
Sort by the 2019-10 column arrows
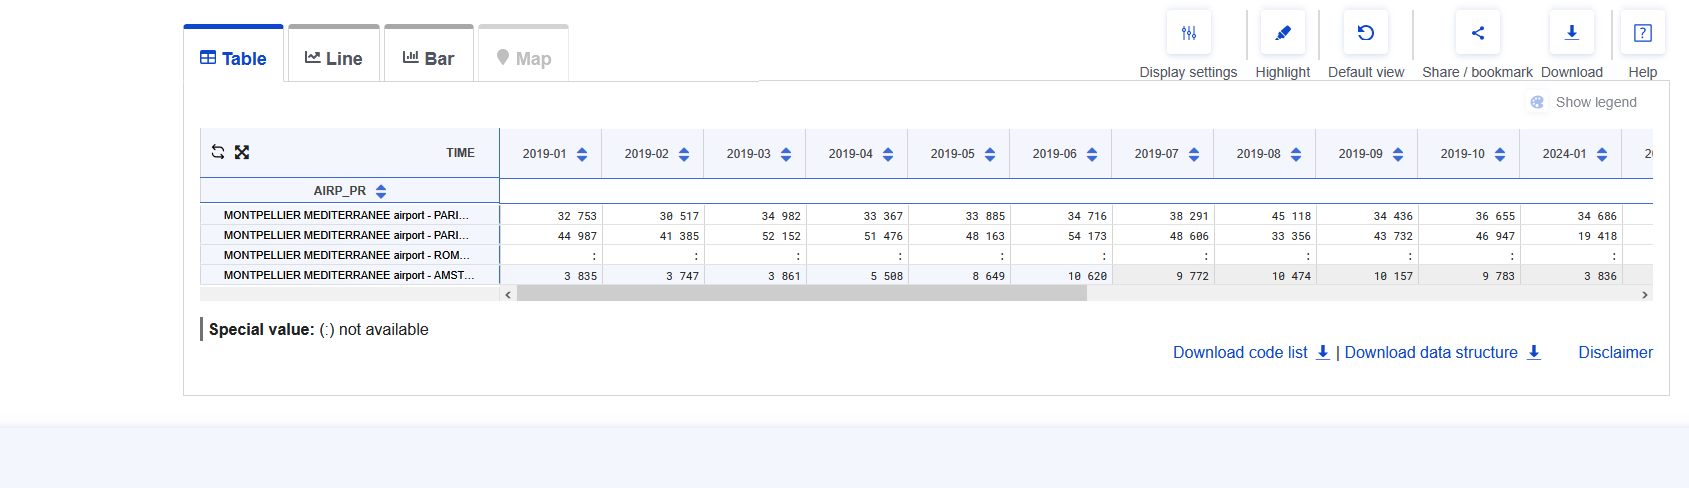click(x=1500, y=154)
